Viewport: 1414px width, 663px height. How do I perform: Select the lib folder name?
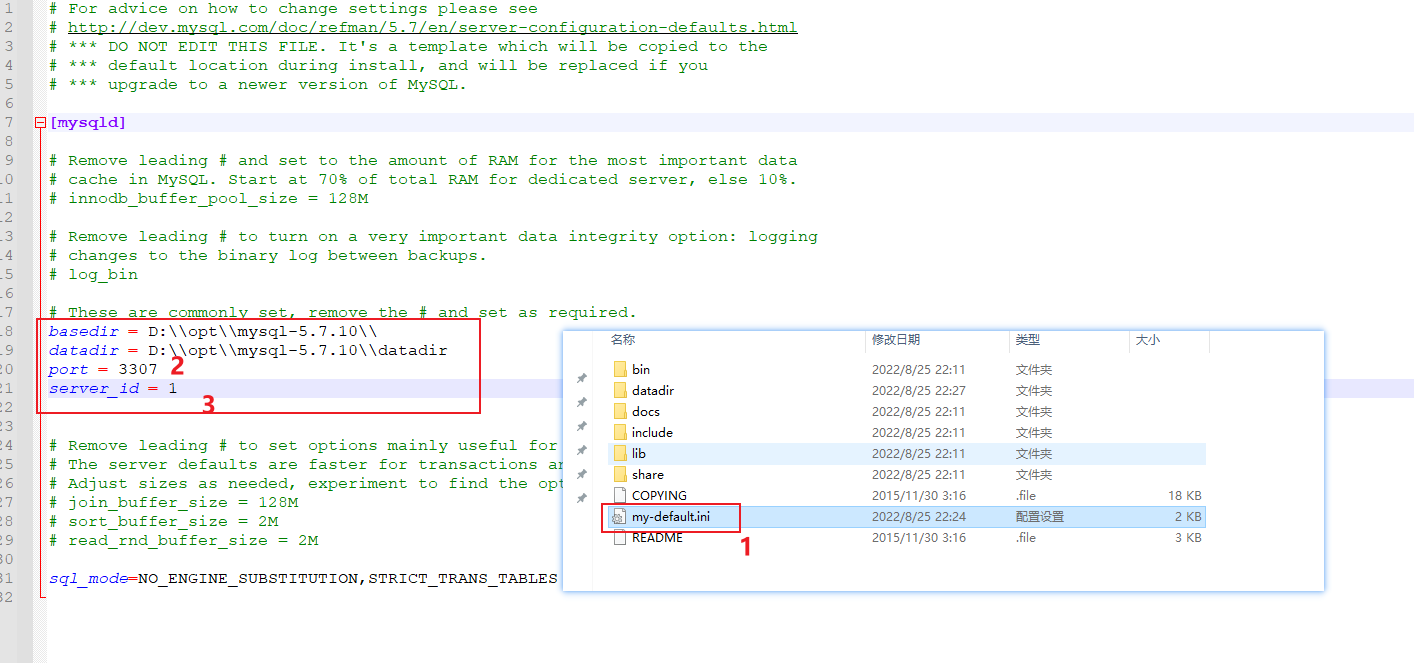point(639,454)
